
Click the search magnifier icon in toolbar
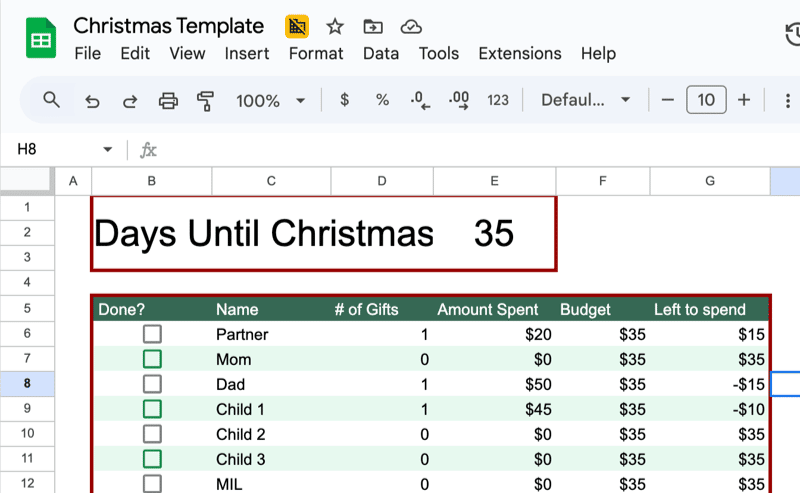52,100
